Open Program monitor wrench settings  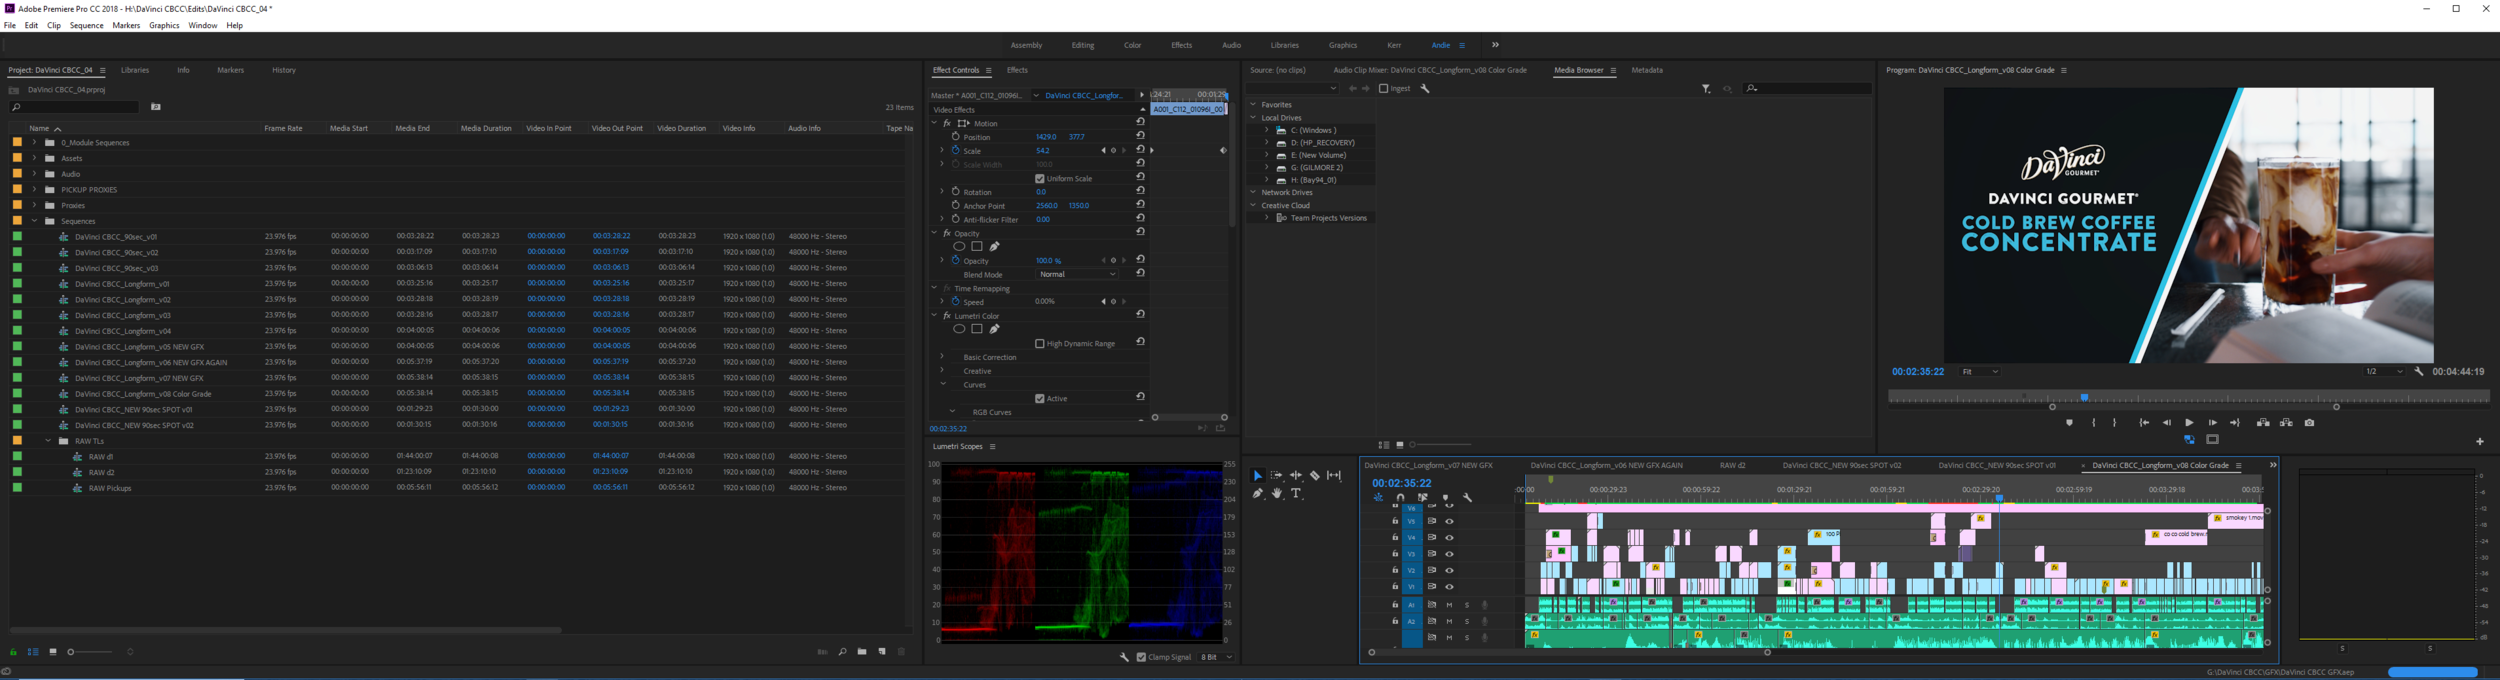(2419, 372)
